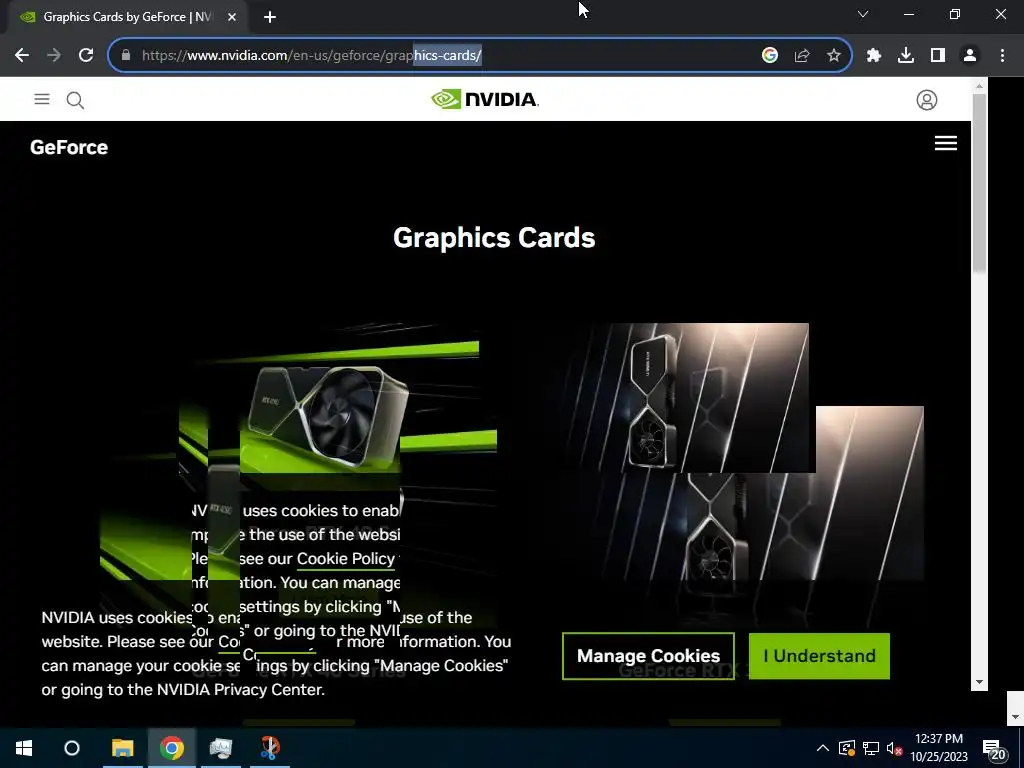Click the page vertical scrollbar thumb
This screenshot has width=1024, height=768.
980,183
